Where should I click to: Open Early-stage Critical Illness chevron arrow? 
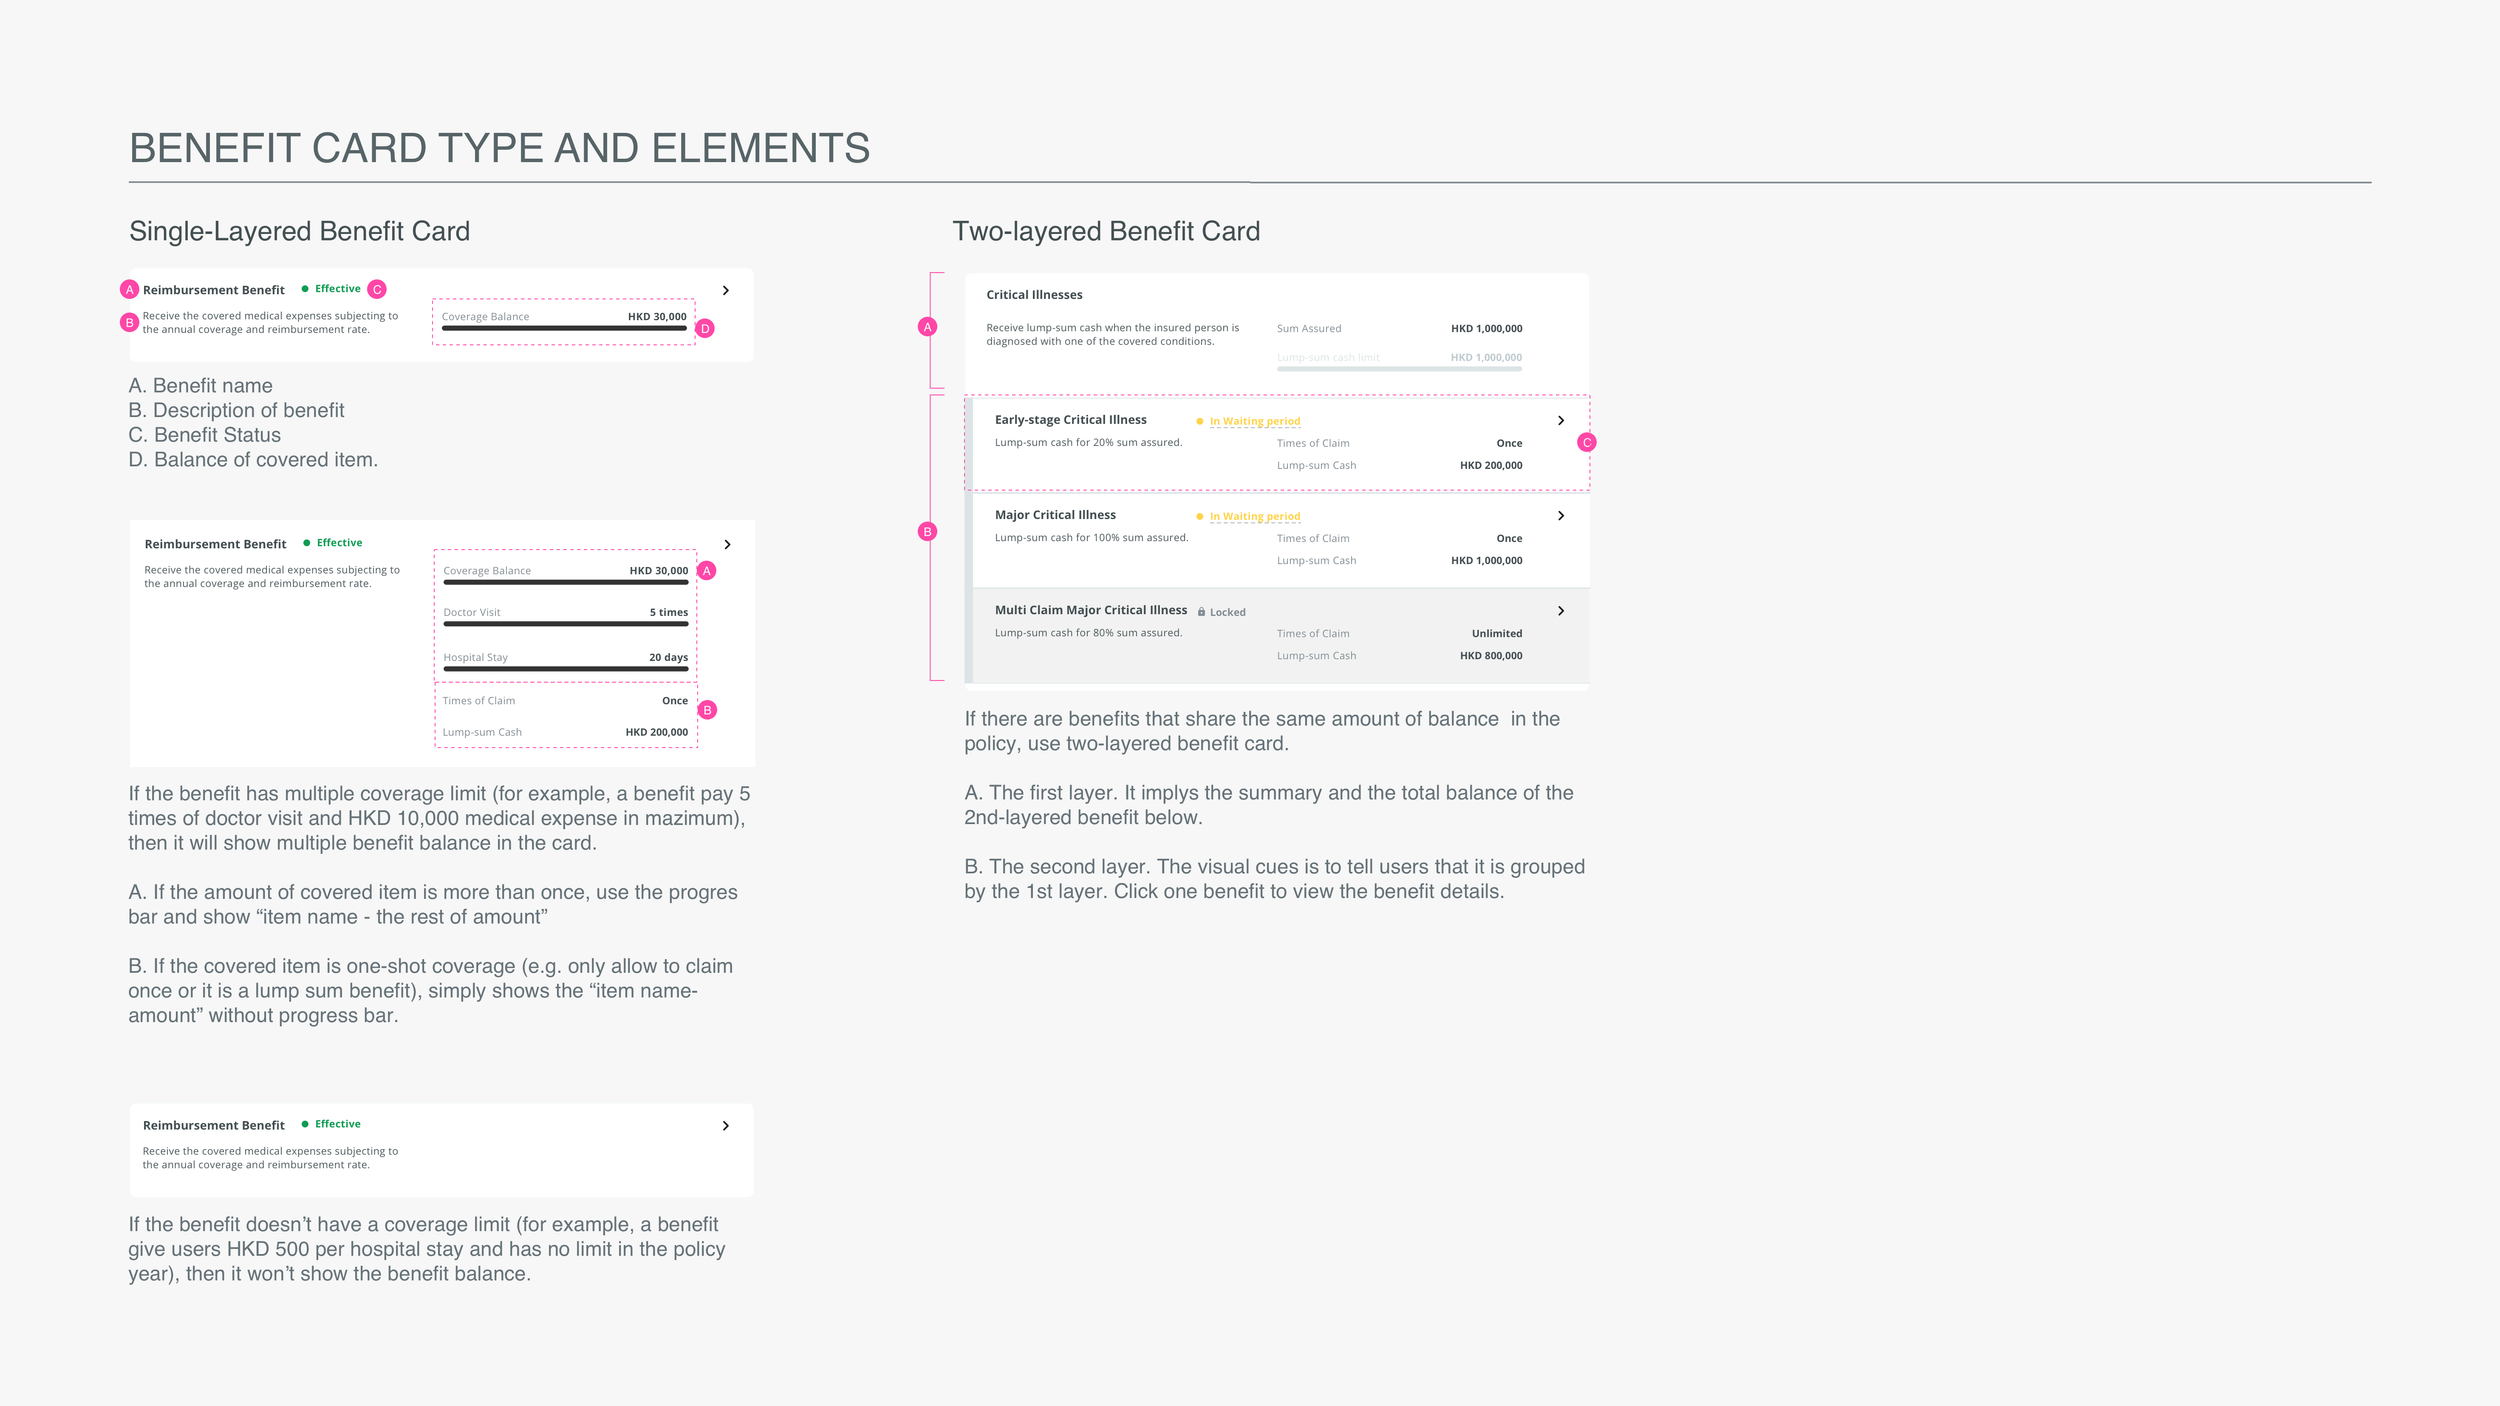[1561, 420]
